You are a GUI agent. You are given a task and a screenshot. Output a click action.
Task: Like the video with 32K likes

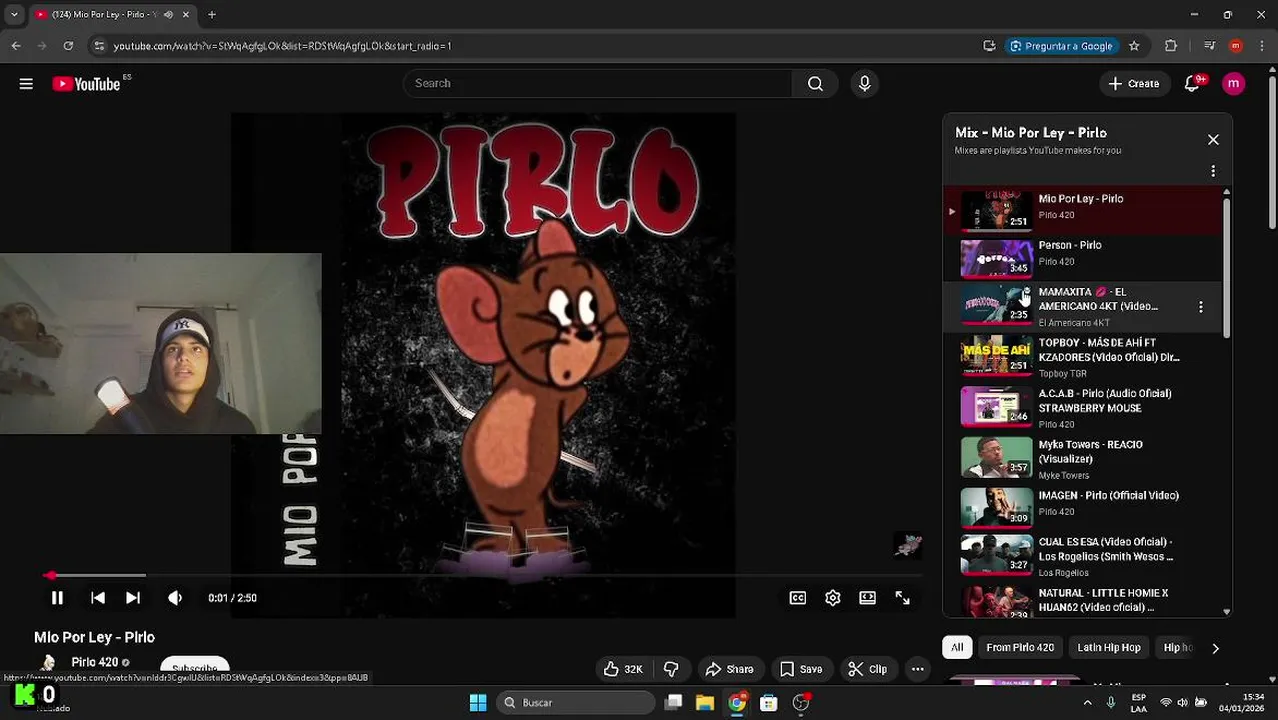coord(622,669)
